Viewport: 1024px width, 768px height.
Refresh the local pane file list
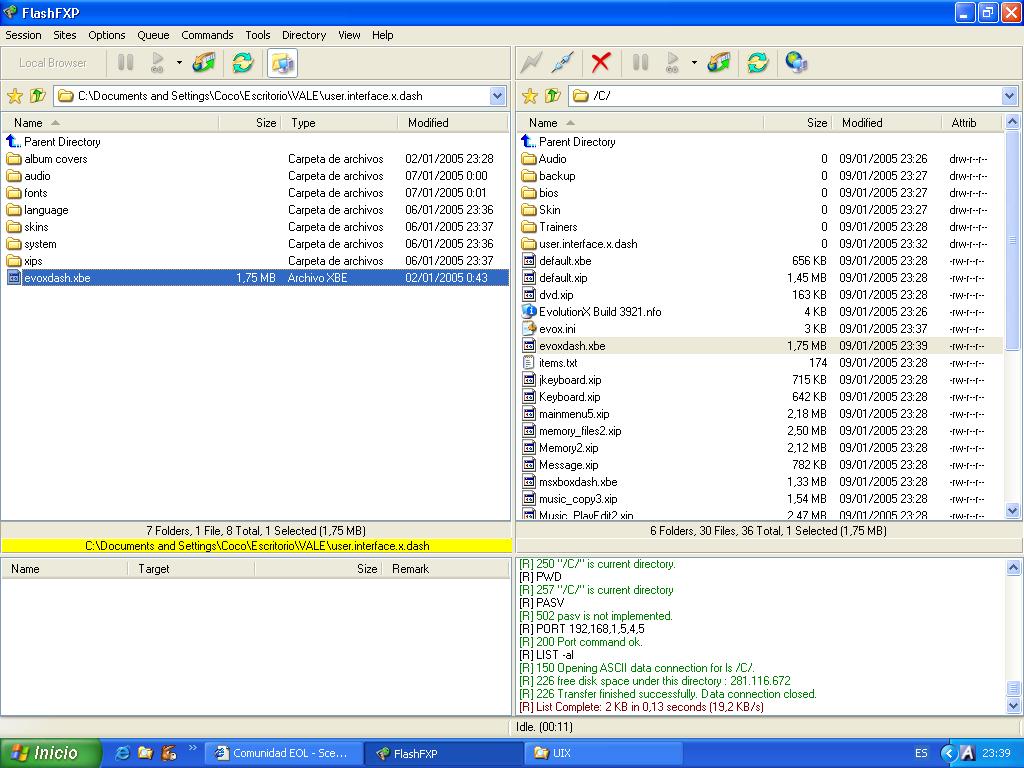243,63
